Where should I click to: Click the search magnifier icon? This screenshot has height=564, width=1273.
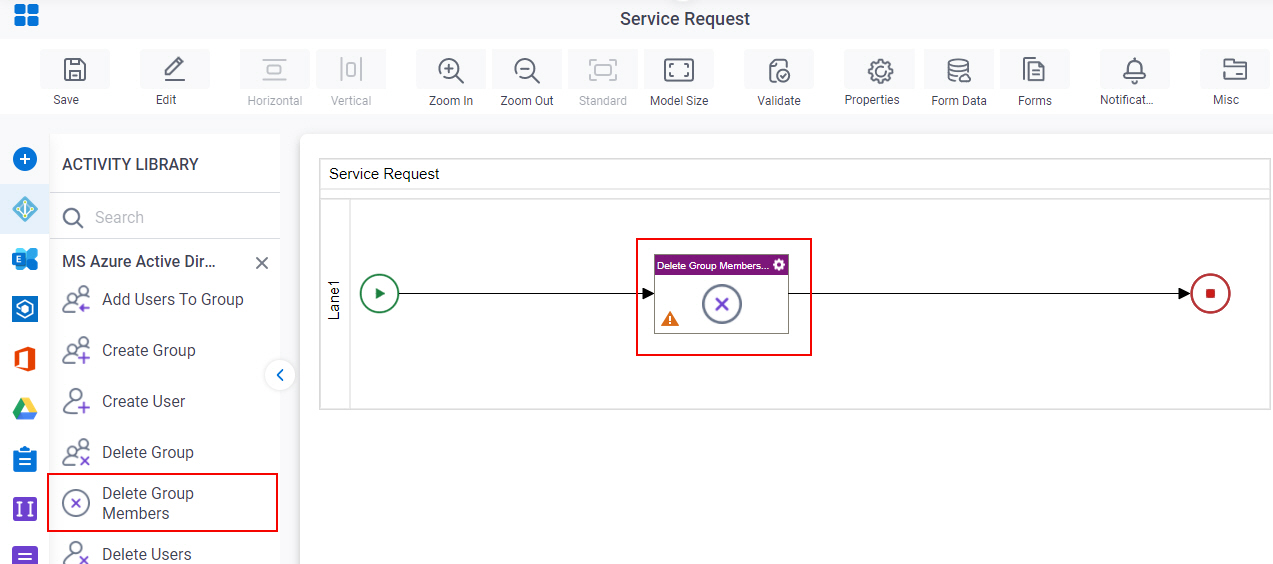click(x=73, y=218)
